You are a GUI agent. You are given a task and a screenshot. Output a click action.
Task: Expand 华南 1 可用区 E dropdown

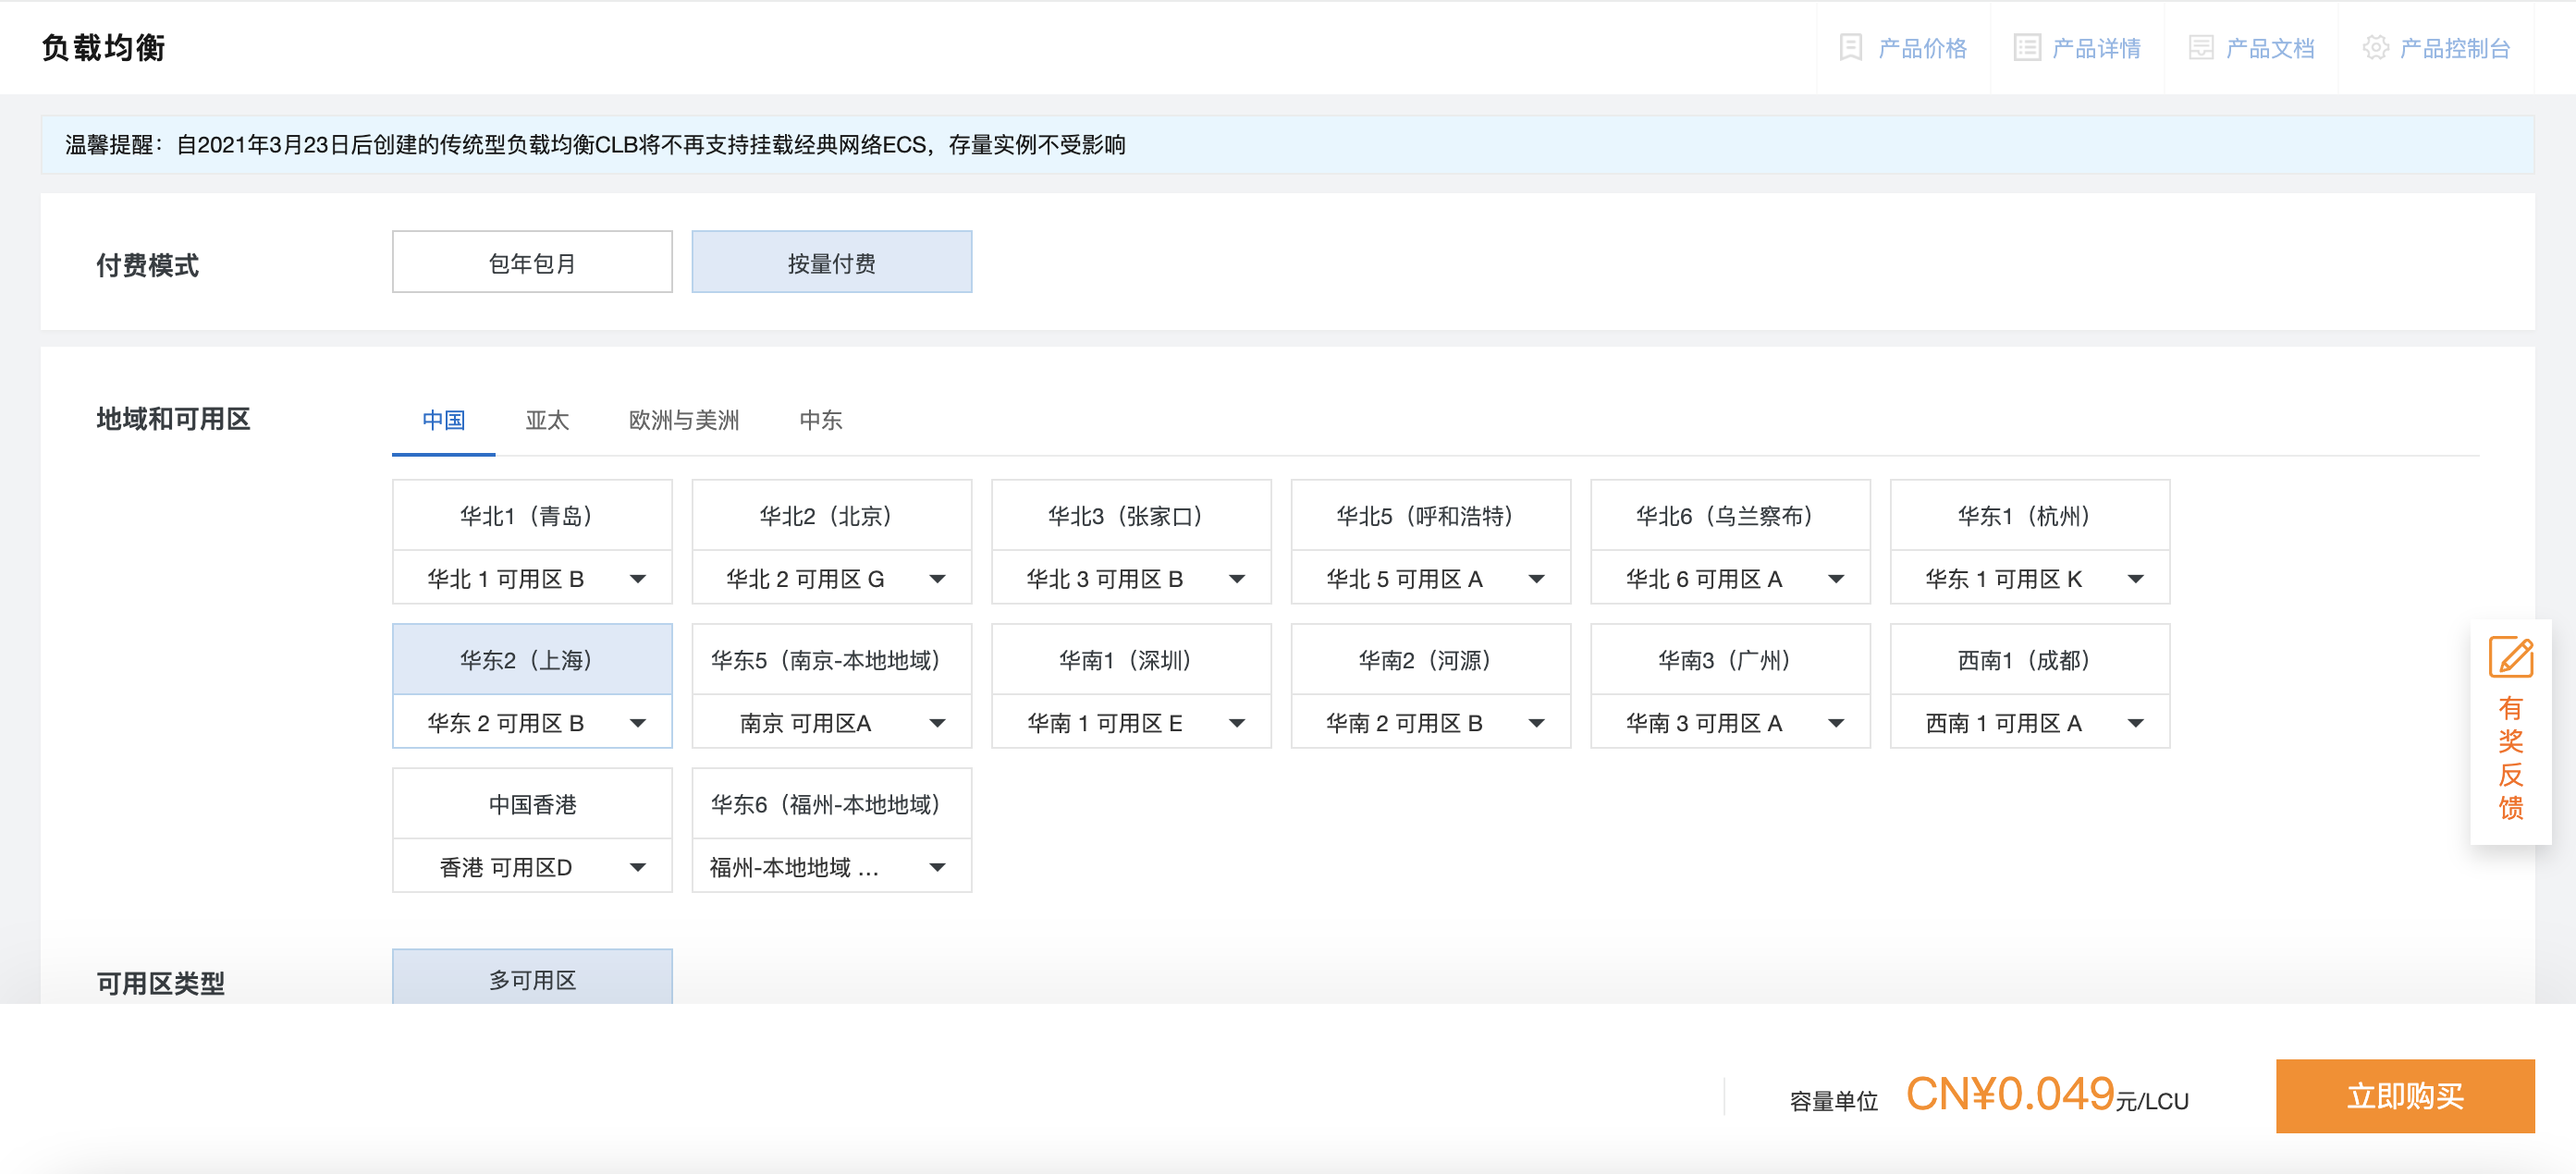point(1131,722)
